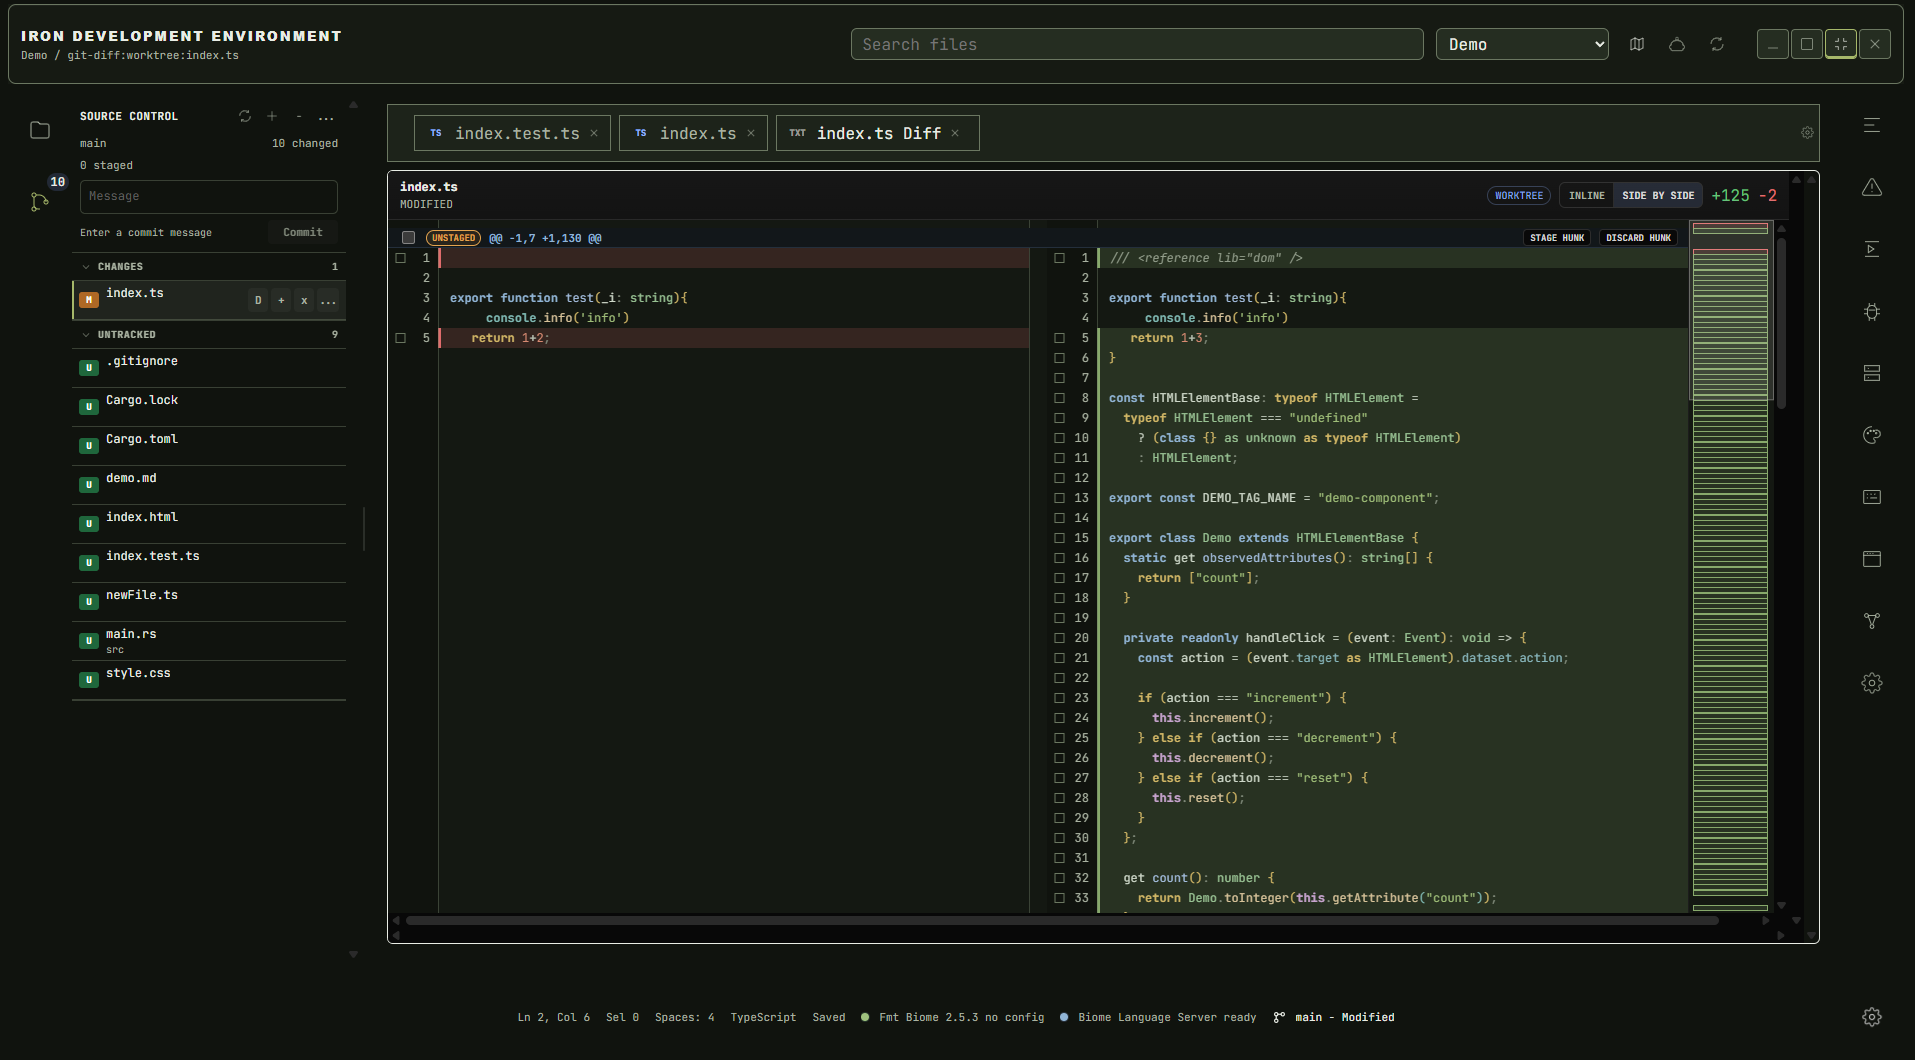Check right pane line 15 checkbox
Image resolution: width=1915 pixels, height=1060 pixels.
tap(1059, 538)
